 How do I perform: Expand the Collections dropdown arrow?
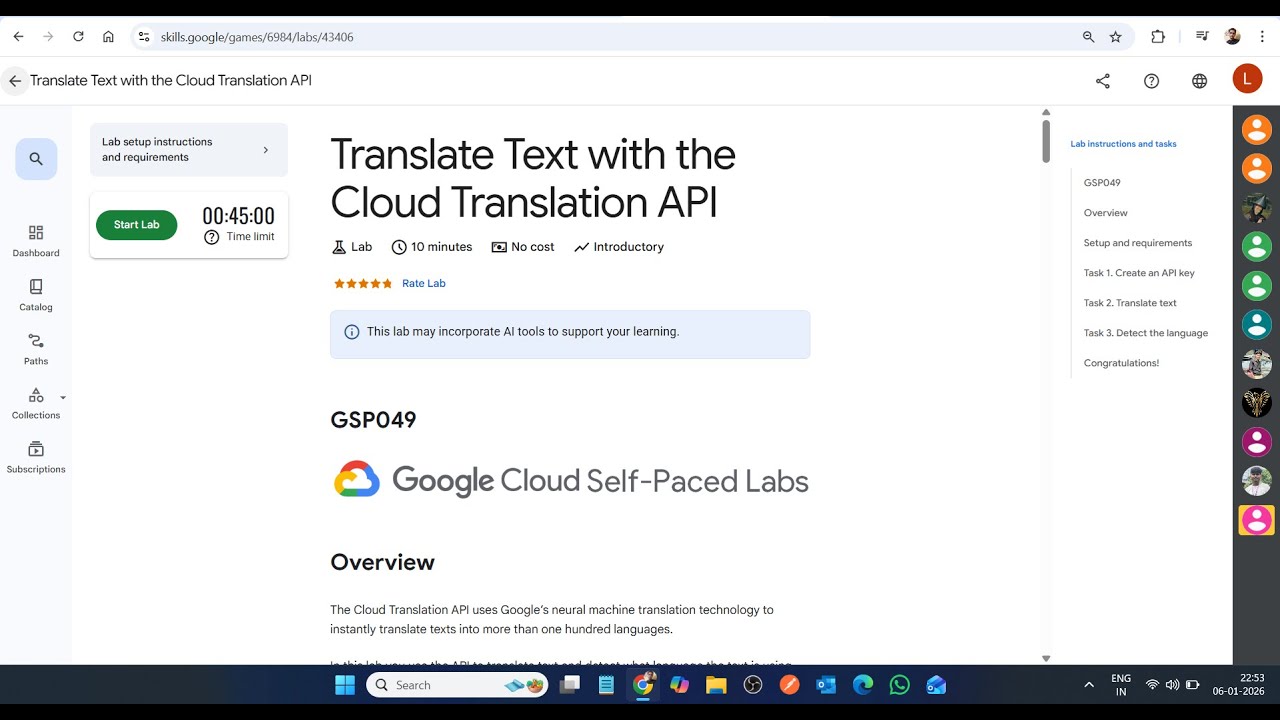[63, 397]
